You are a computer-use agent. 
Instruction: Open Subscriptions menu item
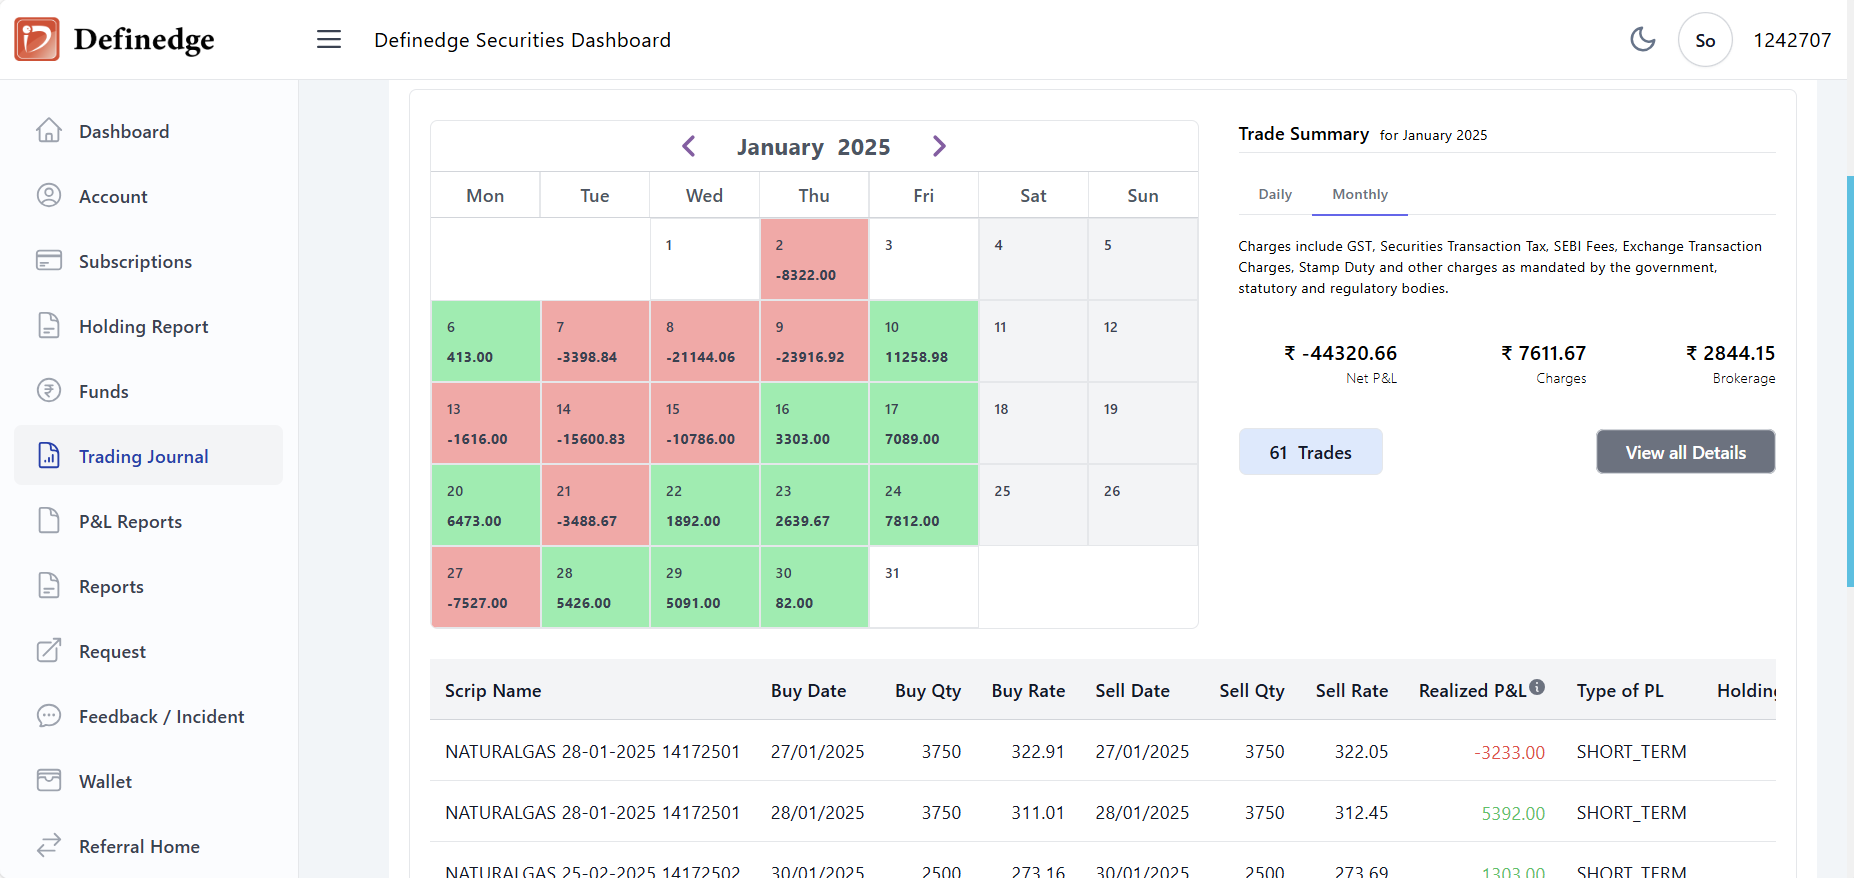pyautogui.click(x=148, y=261)
